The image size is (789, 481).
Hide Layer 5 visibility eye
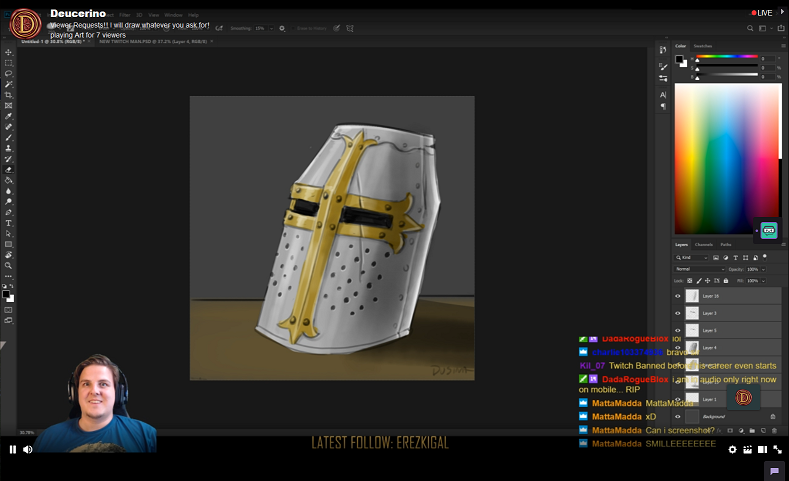tap(677, 330)
